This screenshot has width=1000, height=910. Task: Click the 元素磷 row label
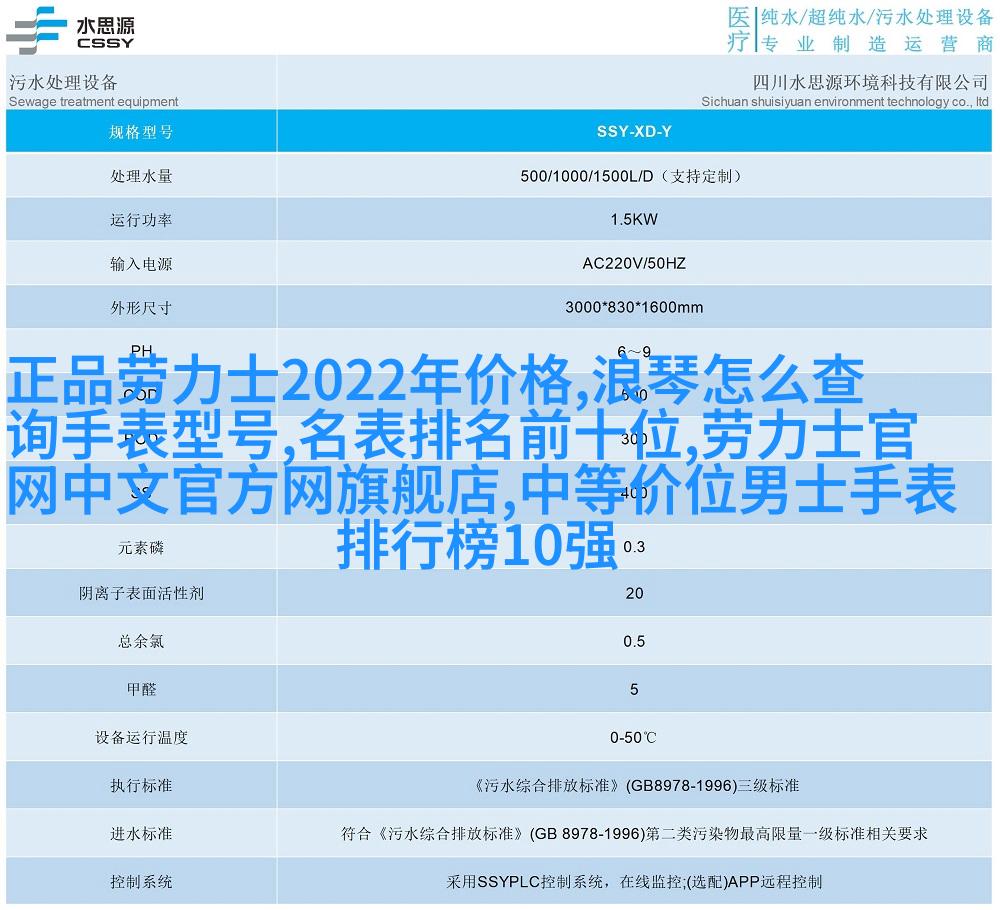tap(141, 548)
